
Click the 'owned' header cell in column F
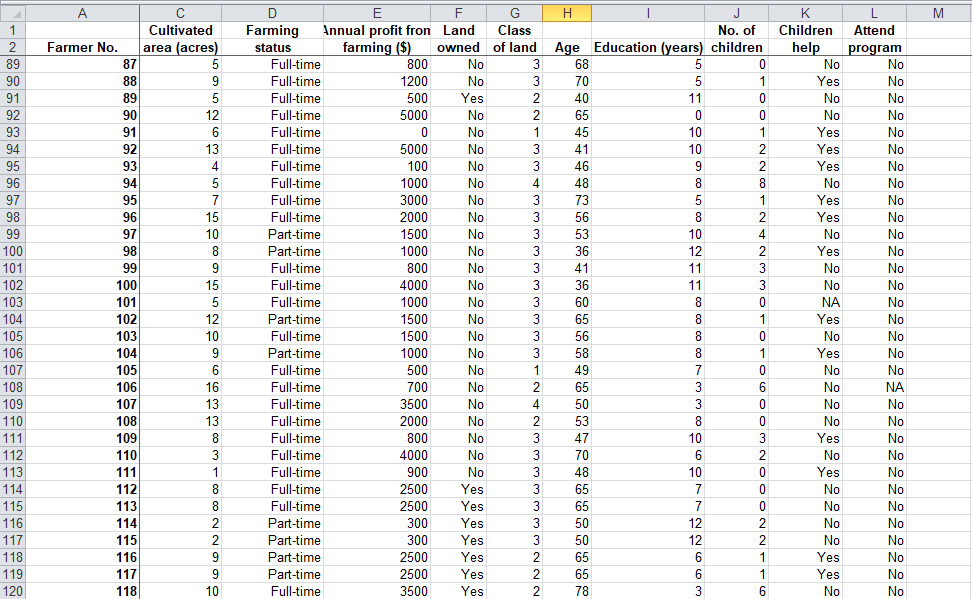click(459, 47)
